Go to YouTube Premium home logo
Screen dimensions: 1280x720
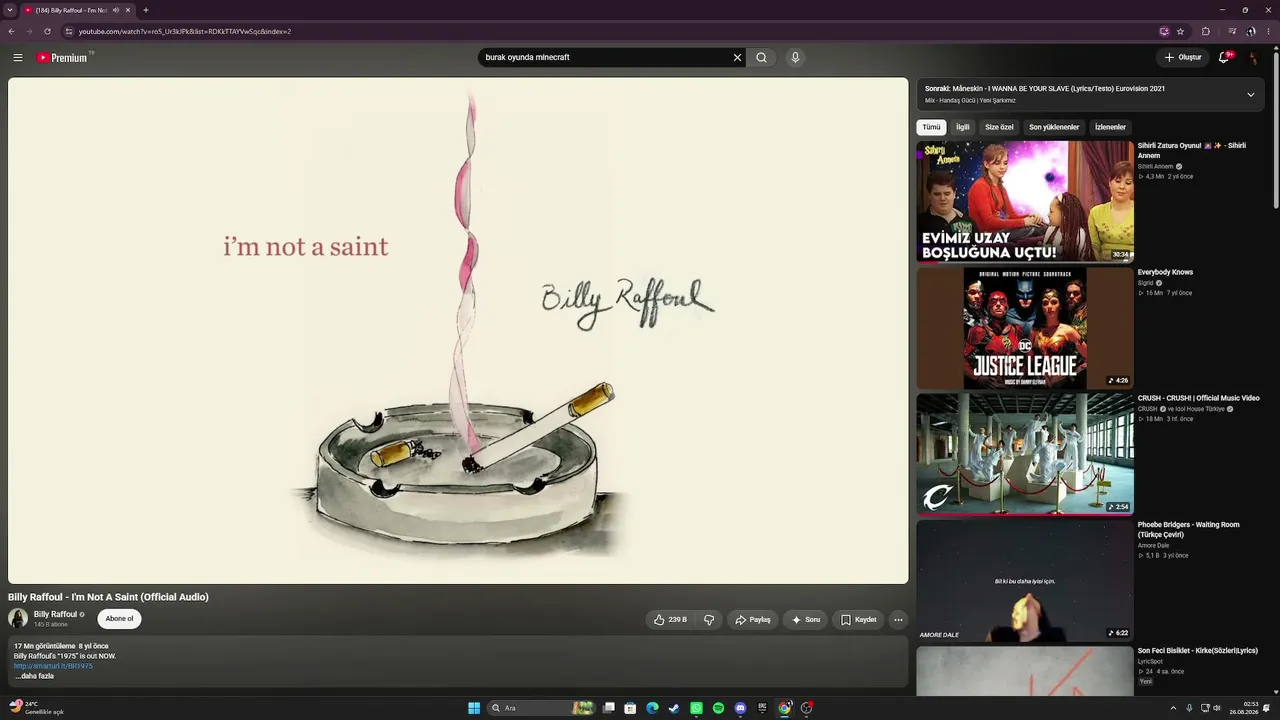pos(65,58)
